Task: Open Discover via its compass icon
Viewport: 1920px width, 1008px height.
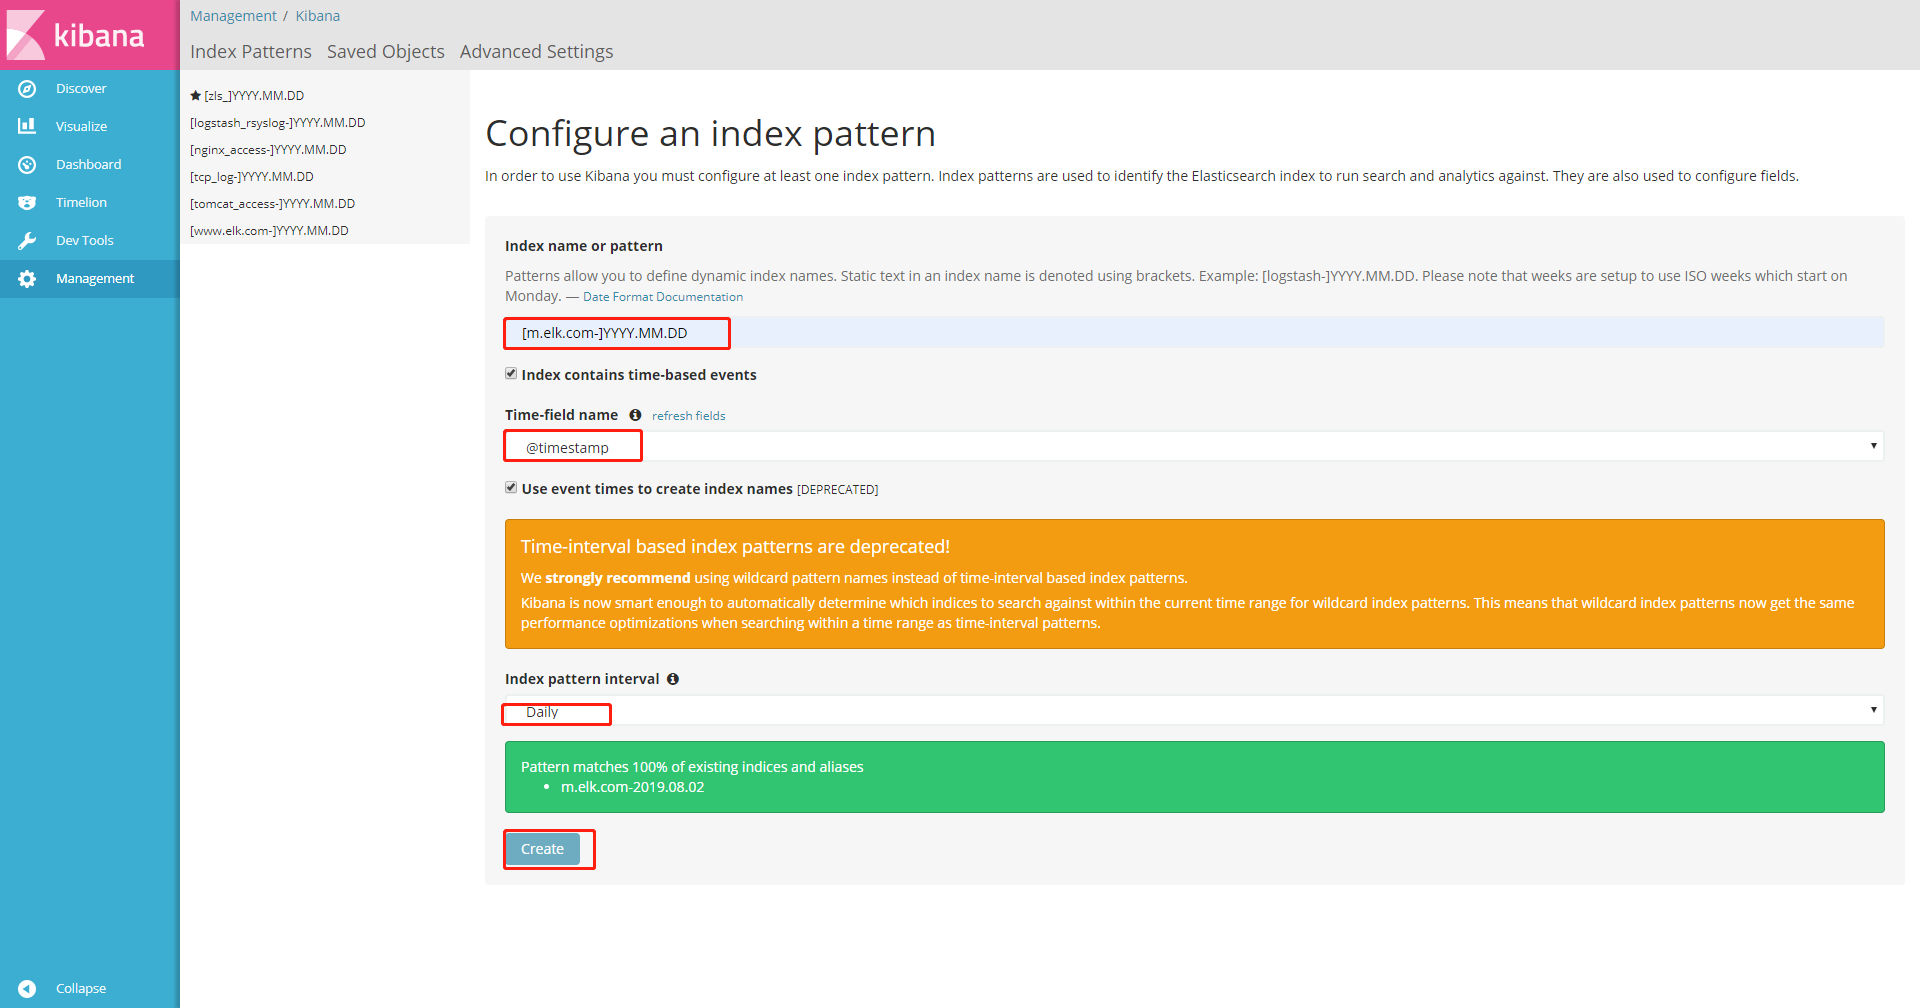Action: [x=27, y=89]
